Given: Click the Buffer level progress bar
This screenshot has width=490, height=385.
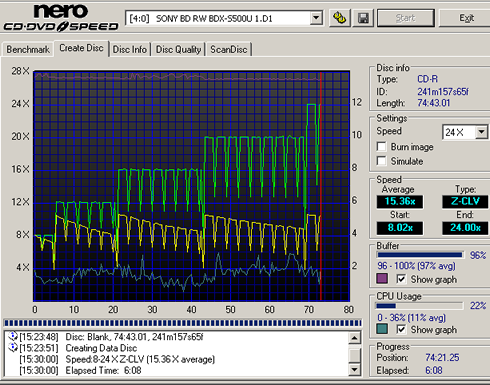Looking at the screenshot, I should tap(420, 255).
